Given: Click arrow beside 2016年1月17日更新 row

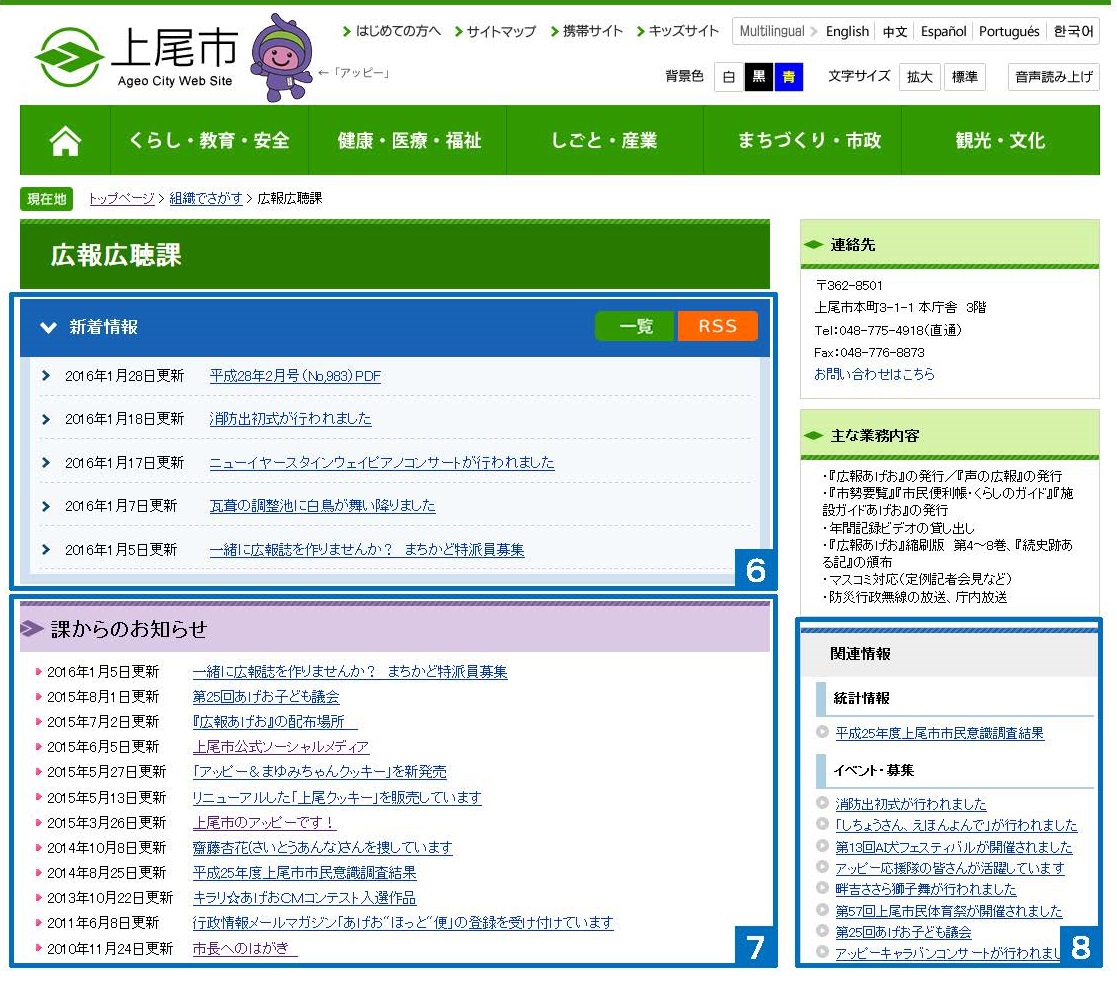Looking at the screenshot, I should coord(46,462).
